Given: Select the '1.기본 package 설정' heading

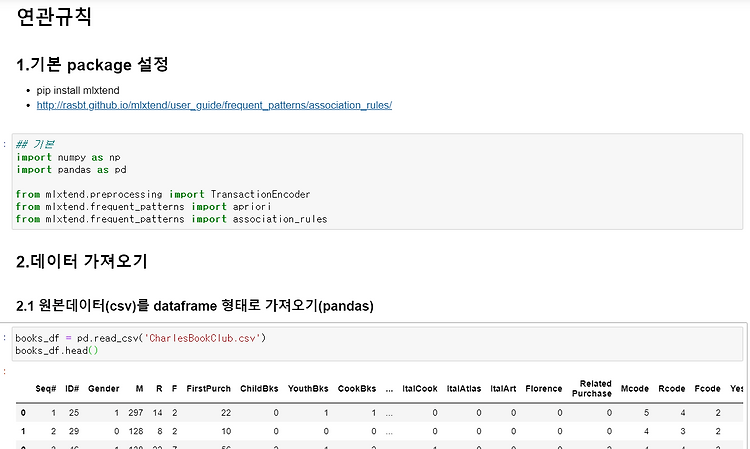Looking at the screenshot, I should point(92,65).
